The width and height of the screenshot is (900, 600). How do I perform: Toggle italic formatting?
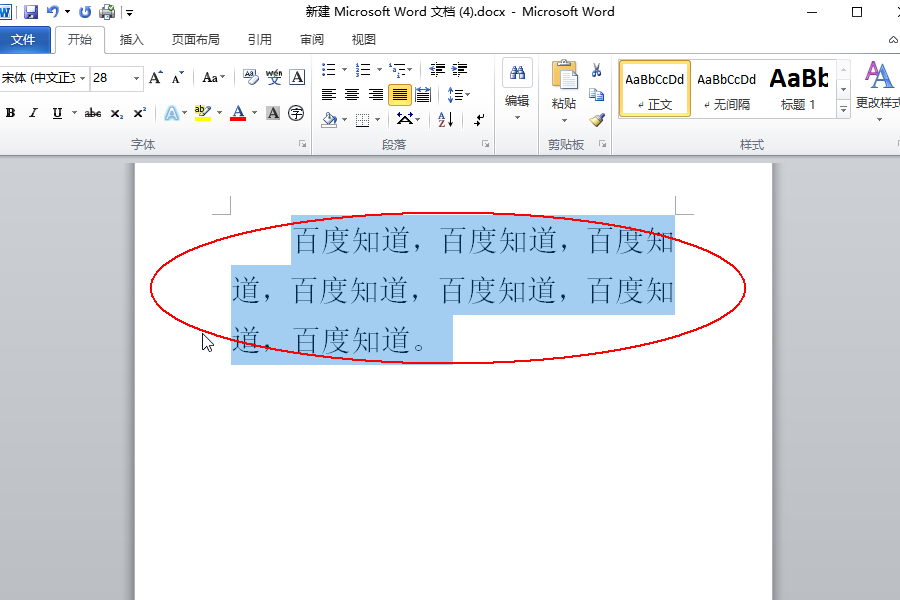33,113
